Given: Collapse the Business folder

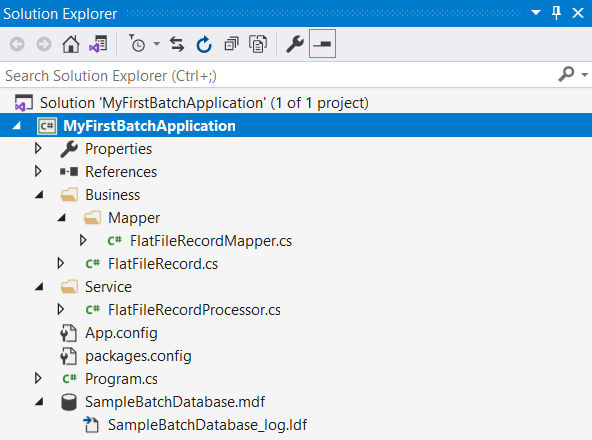Looking at the screenshot, I should 39,195.
